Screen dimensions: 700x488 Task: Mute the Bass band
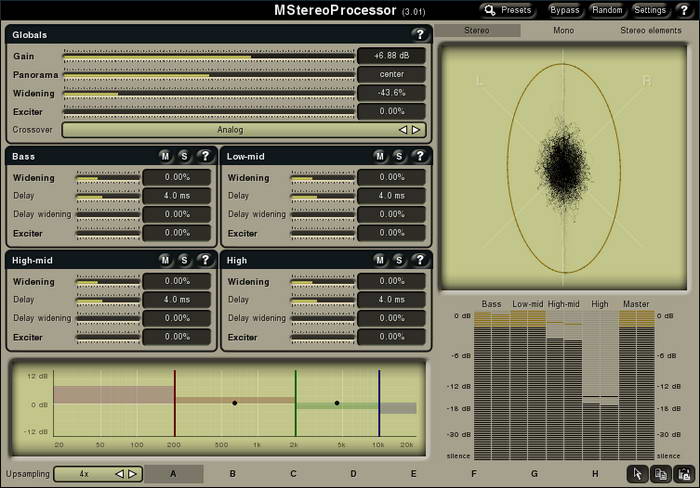(165, 156)
